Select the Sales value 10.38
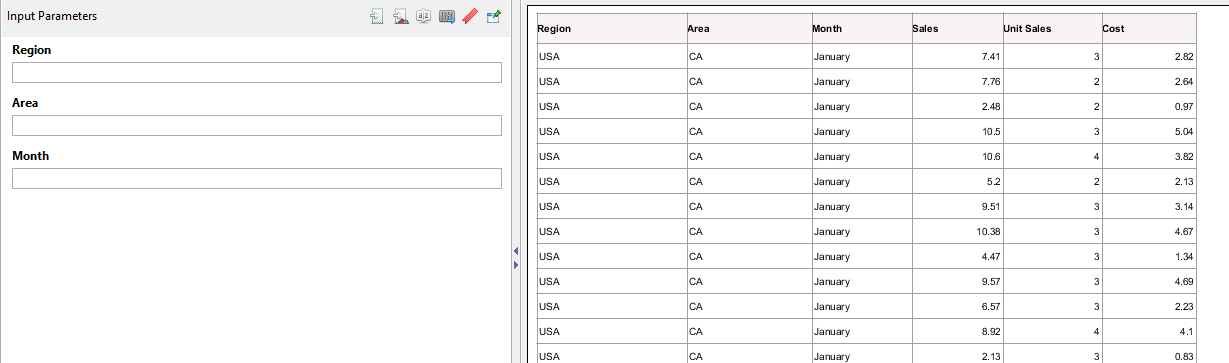The image size is (1229, 363). click(989, 231)
